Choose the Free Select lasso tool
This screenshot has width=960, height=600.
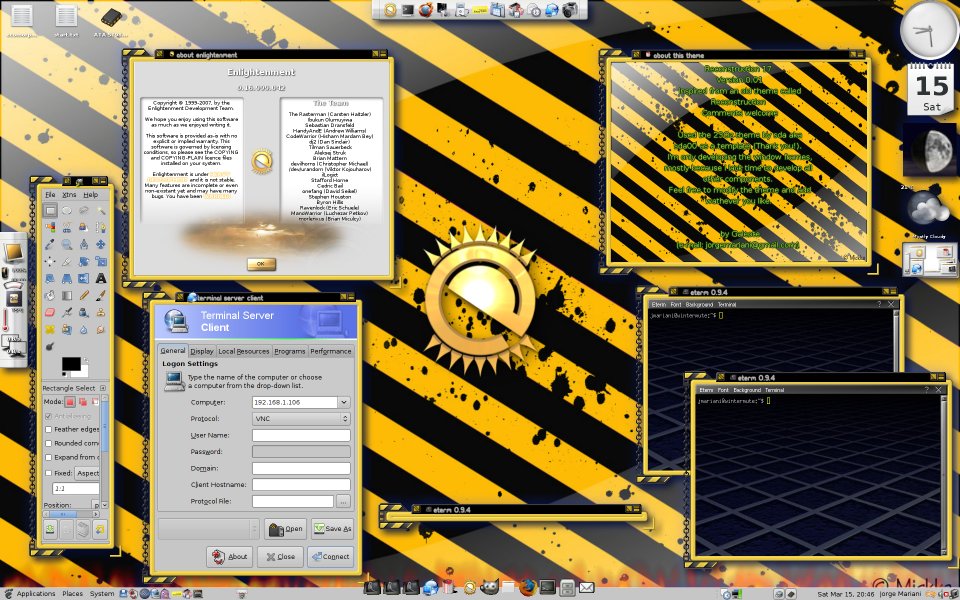[x=84, y=211]
